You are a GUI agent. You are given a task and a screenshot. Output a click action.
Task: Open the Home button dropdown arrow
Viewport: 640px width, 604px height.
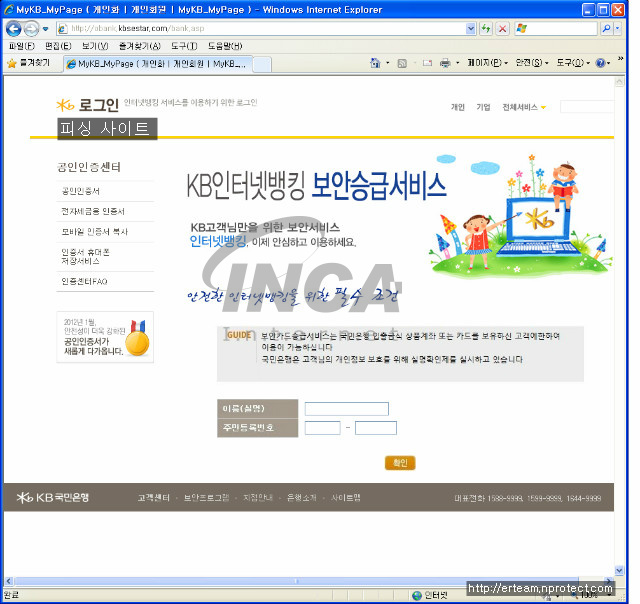(388, 63)
